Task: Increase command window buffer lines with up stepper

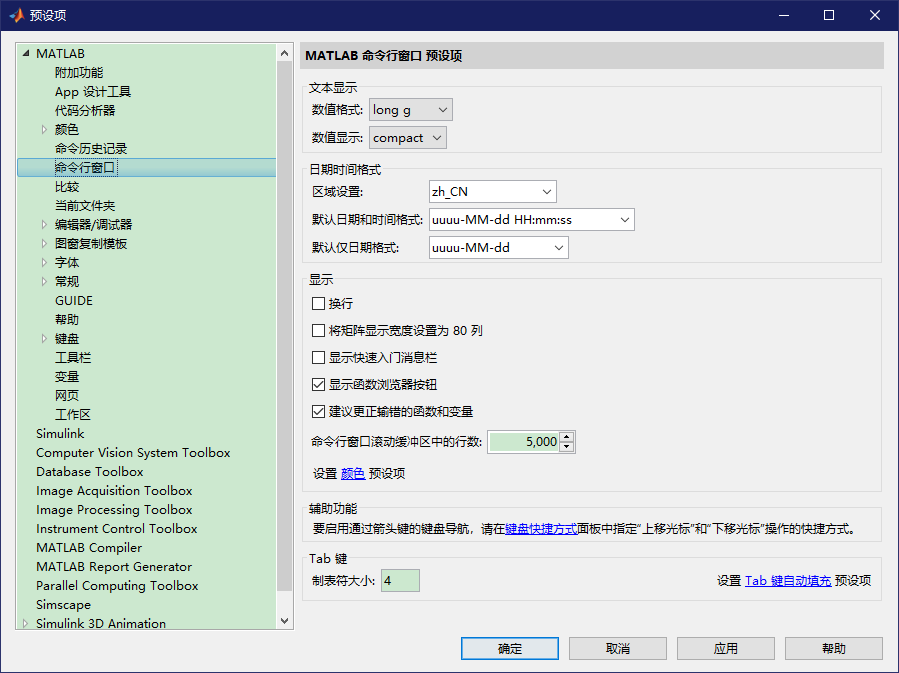Action: point(568,437)
